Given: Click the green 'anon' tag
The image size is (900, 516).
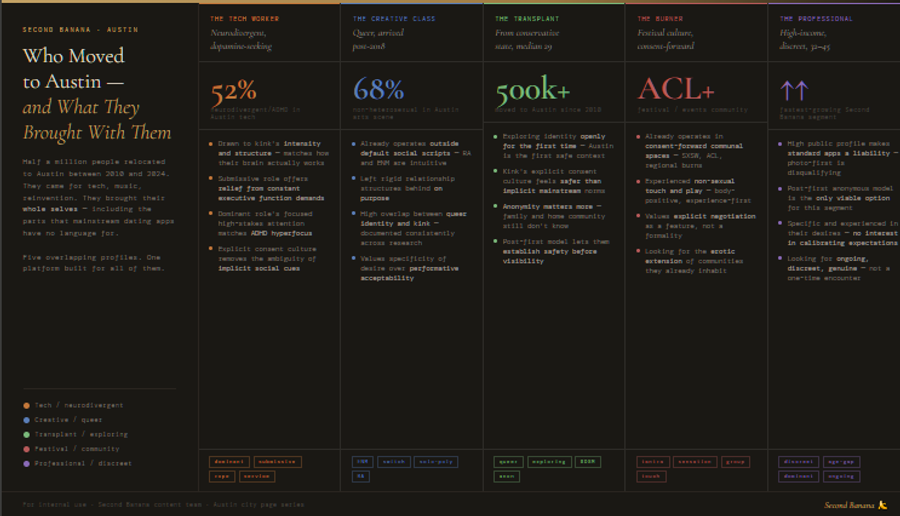Looking at the screenshot, I should pyautogui.click(x=507, y=476).
